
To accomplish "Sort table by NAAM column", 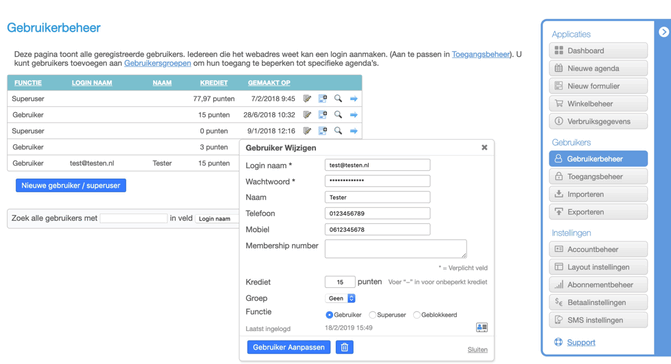I will coord(162,83).
